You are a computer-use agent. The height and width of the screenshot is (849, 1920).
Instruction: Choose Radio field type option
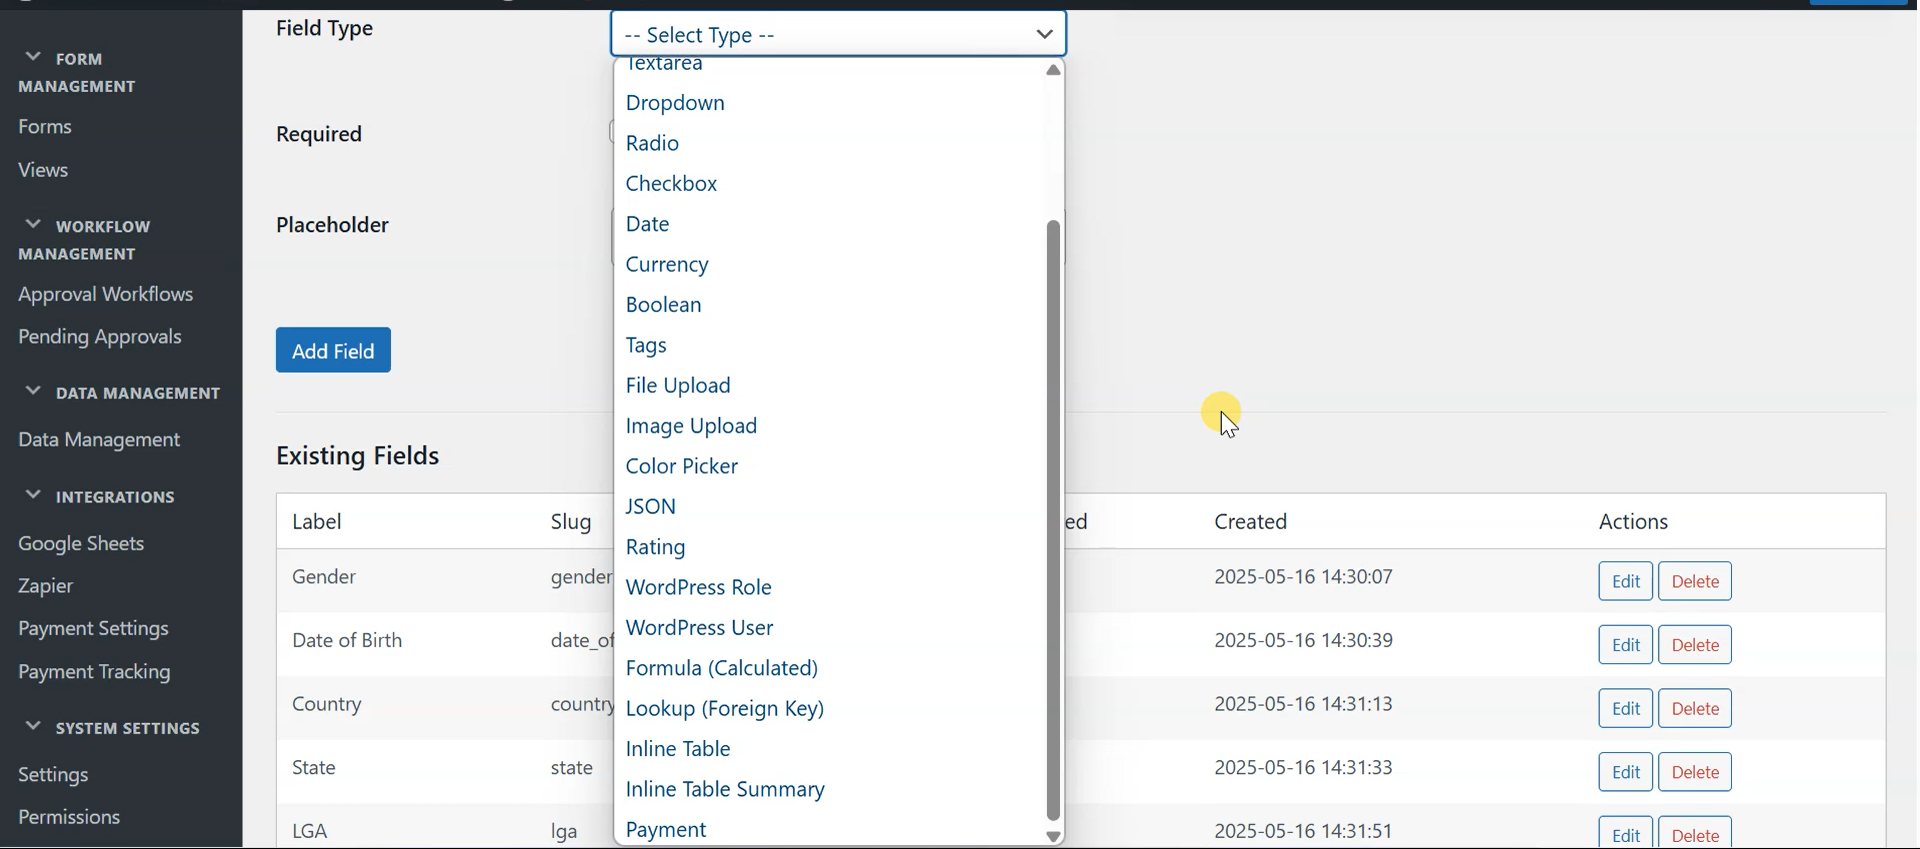click(828, 143)
